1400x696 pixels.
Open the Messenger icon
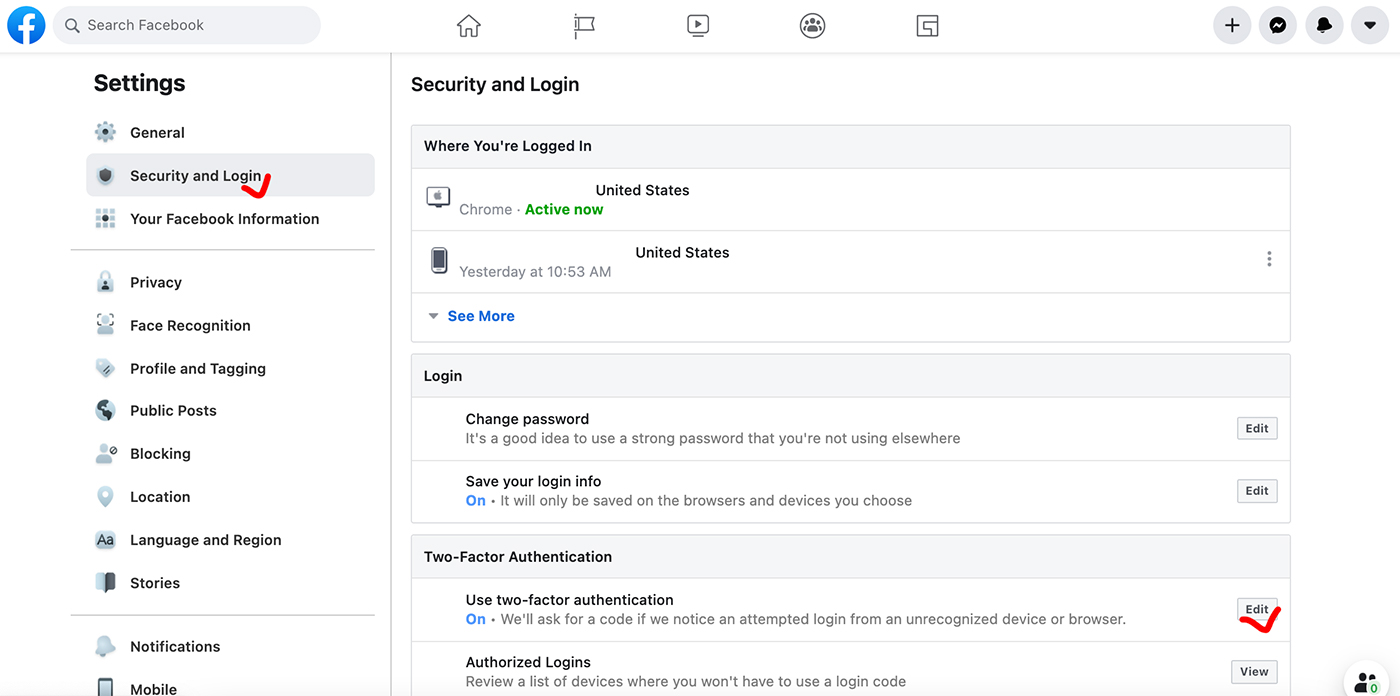point(1277,26)
